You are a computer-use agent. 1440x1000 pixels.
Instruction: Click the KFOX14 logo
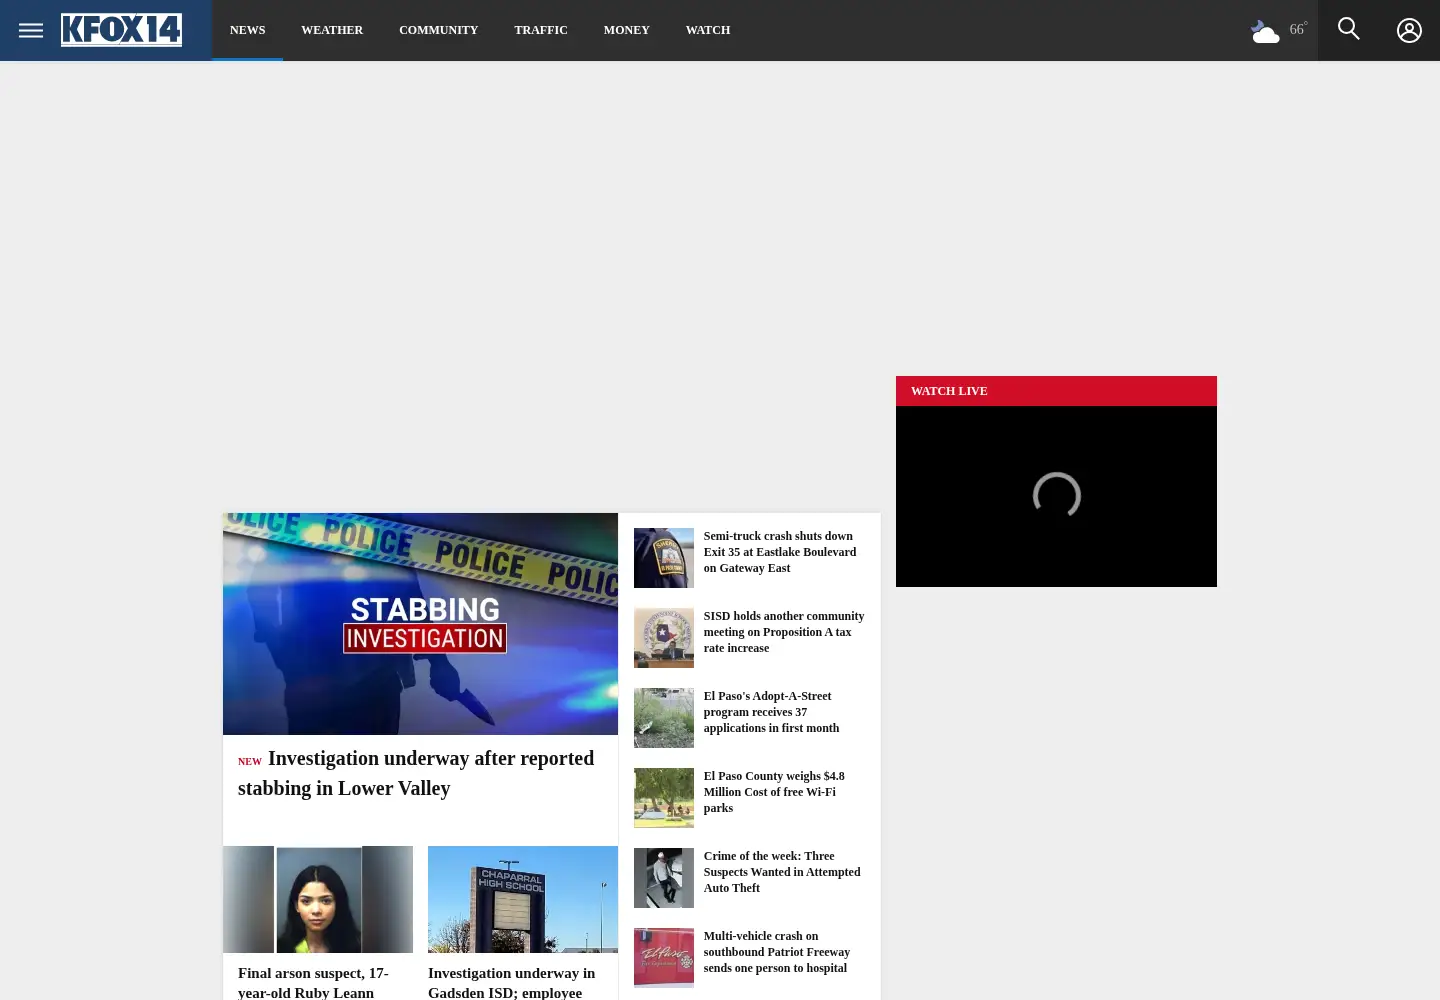[x=121, y=30]
